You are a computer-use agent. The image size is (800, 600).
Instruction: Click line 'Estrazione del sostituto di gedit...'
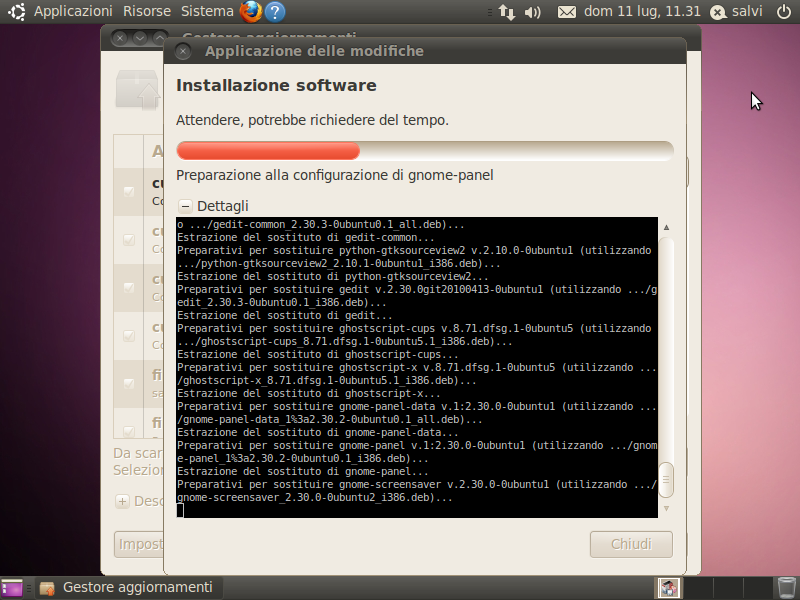(285, 316)
